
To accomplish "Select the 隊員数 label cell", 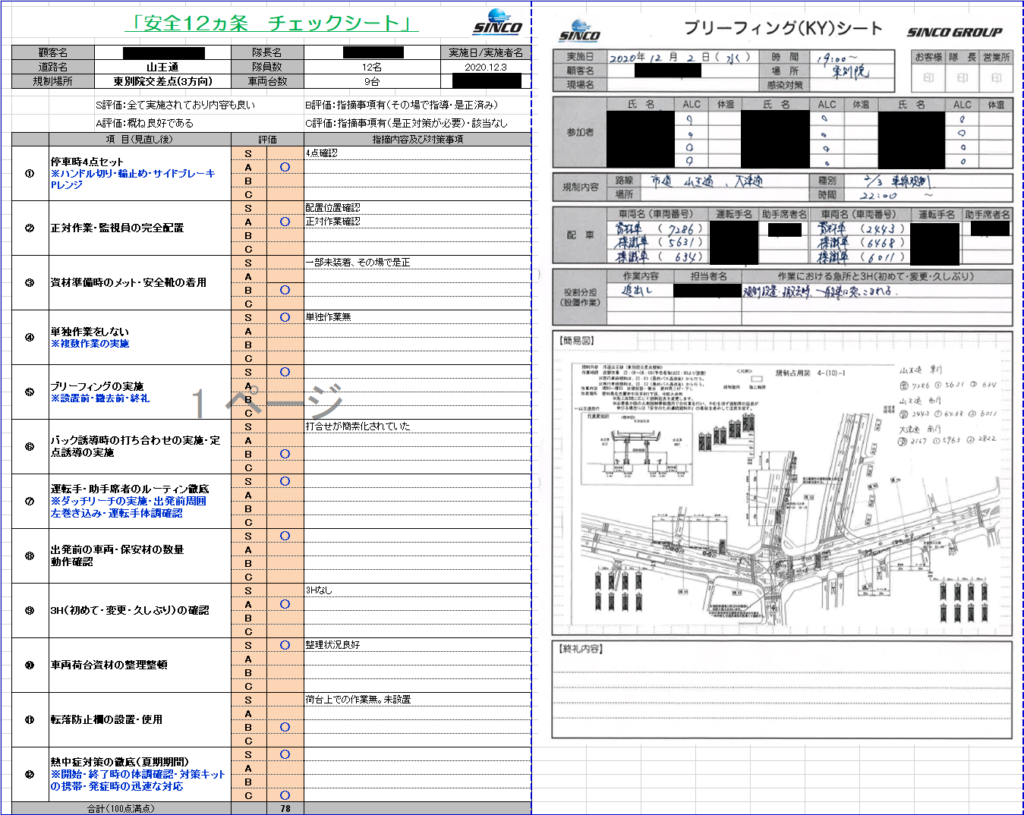I will tap(267, 67).
